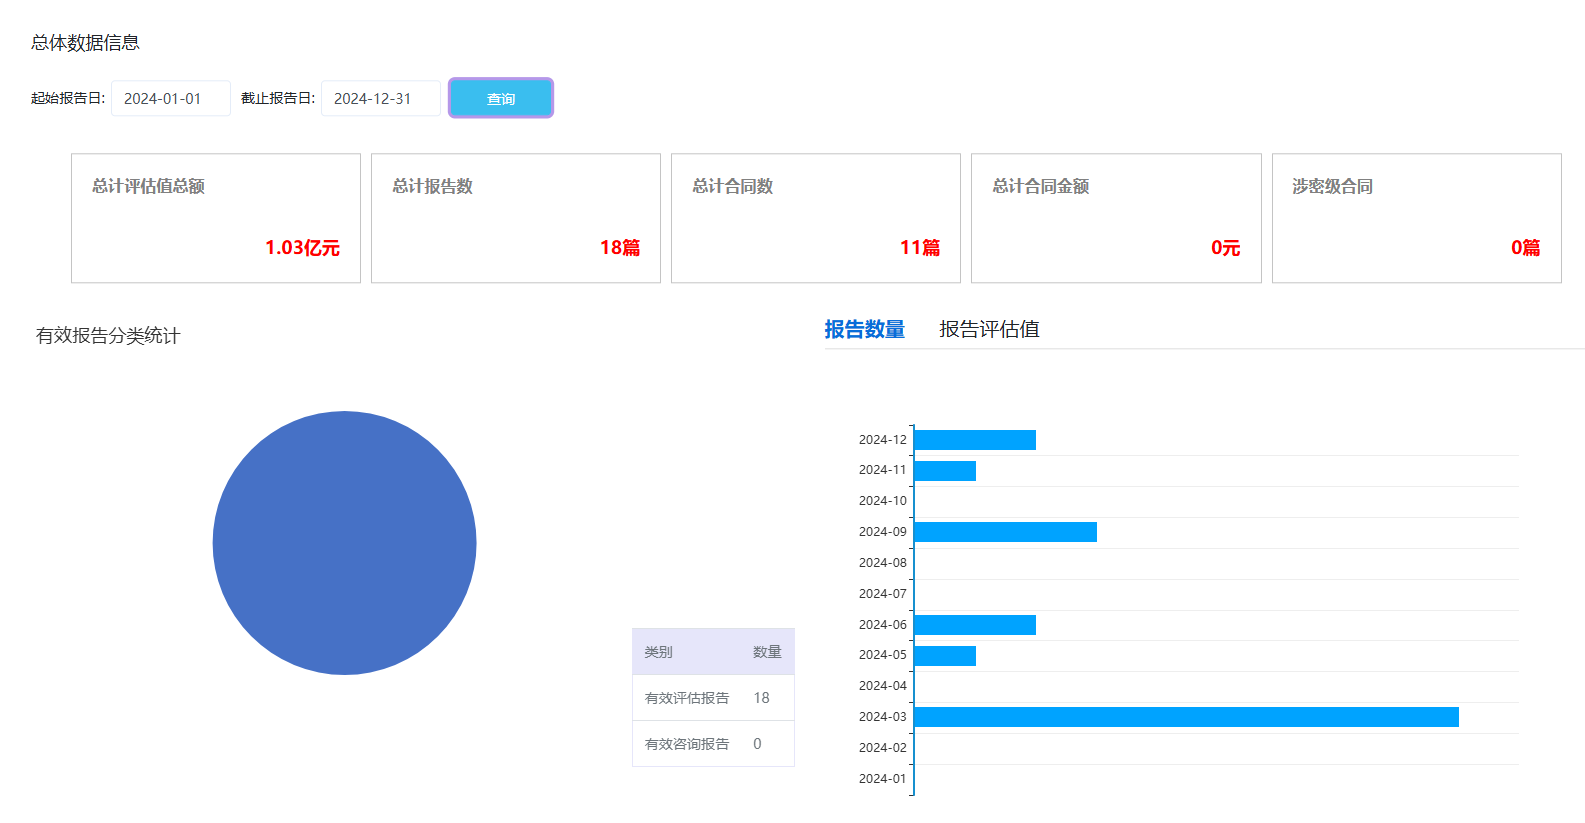The width and height of the screenshot is (1585, 823).
Task: Click the 2024-12 bar in chart
Action: click(x=975, y=440)
